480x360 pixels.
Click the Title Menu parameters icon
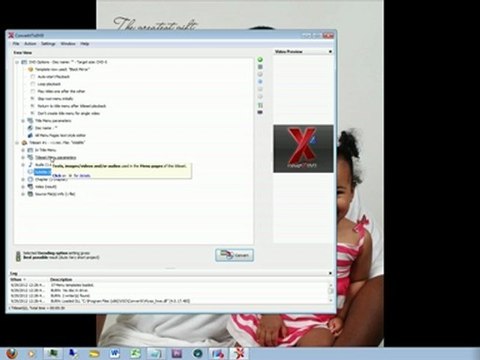30,121
